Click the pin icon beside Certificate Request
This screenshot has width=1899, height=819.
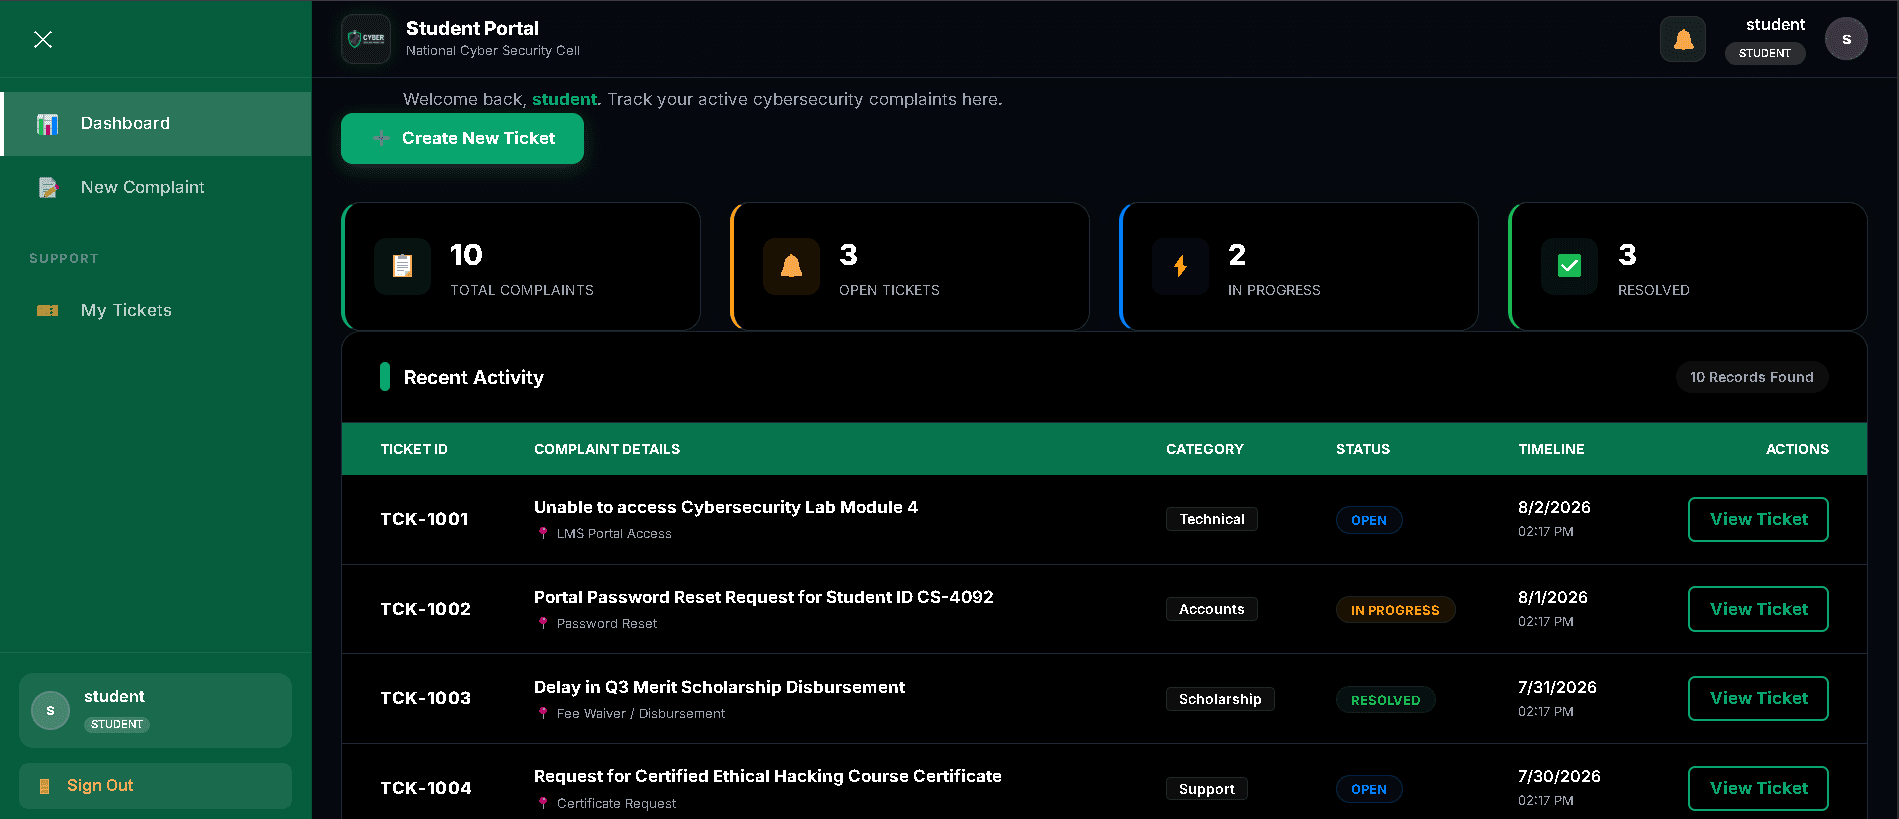[x=543, y=803]
